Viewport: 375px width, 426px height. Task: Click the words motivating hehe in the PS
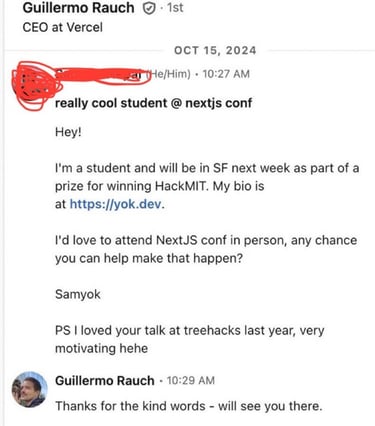click(101, 348)
